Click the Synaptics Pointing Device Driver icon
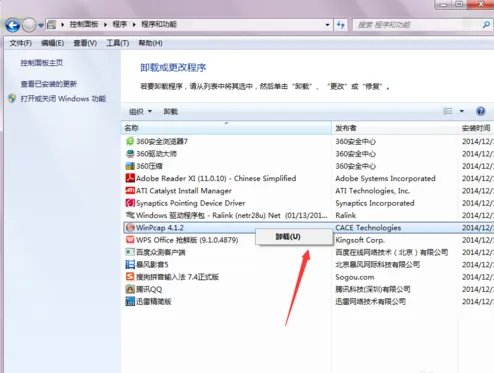Image resolution: width=494 pixels, height=373 pixels. [x=130, y=203]
